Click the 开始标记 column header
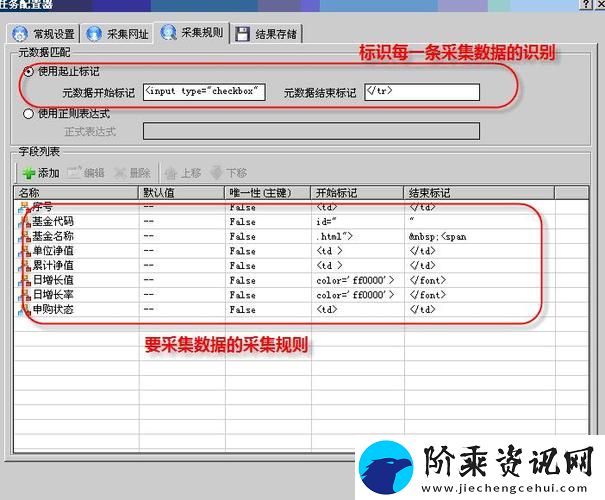 (x=358, y=193)
